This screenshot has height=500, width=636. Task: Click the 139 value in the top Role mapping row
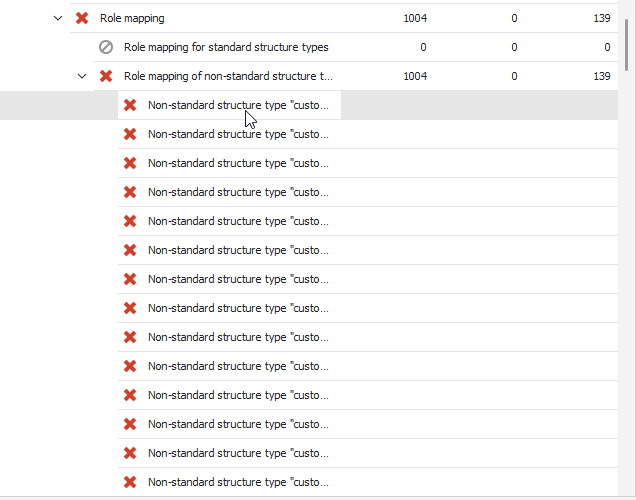pyautogui.click(x=601, y=18)
